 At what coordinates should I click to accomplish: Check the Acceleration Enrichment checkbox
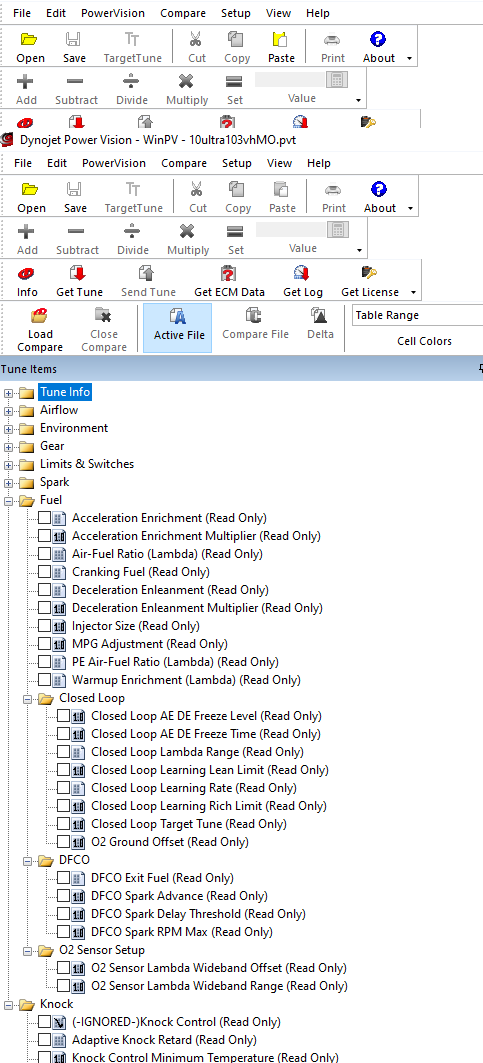44,518
